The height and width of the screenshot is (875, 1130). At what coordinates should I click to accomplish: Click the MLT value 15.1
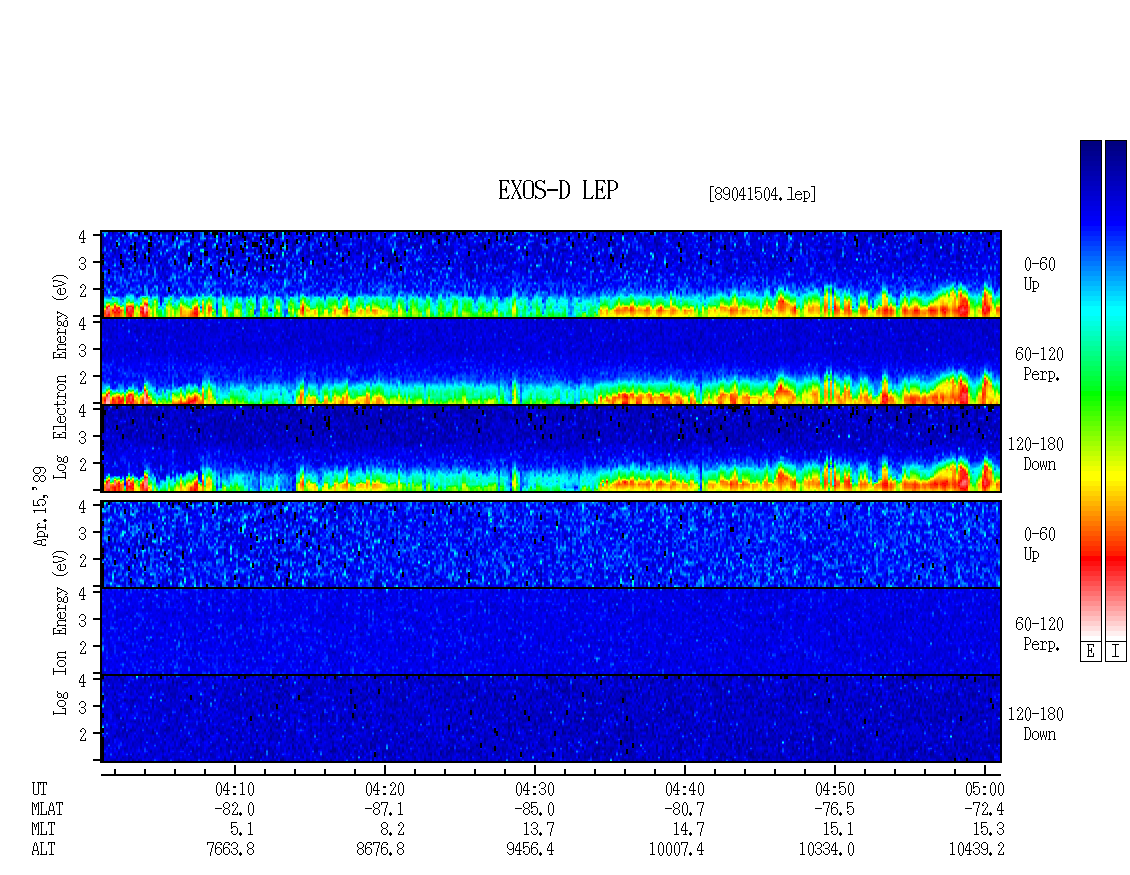(x=839, y=830)
